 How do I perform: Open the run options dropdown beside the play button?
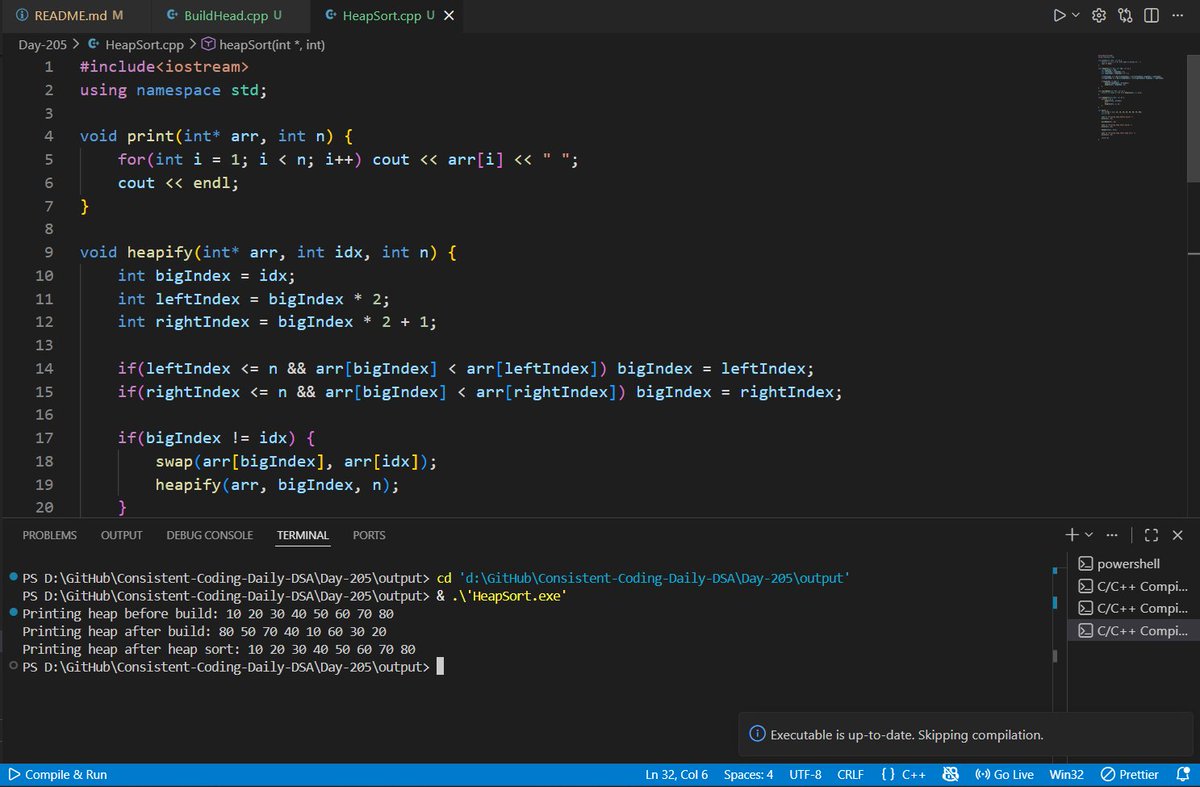click(x=1076, y=15)
